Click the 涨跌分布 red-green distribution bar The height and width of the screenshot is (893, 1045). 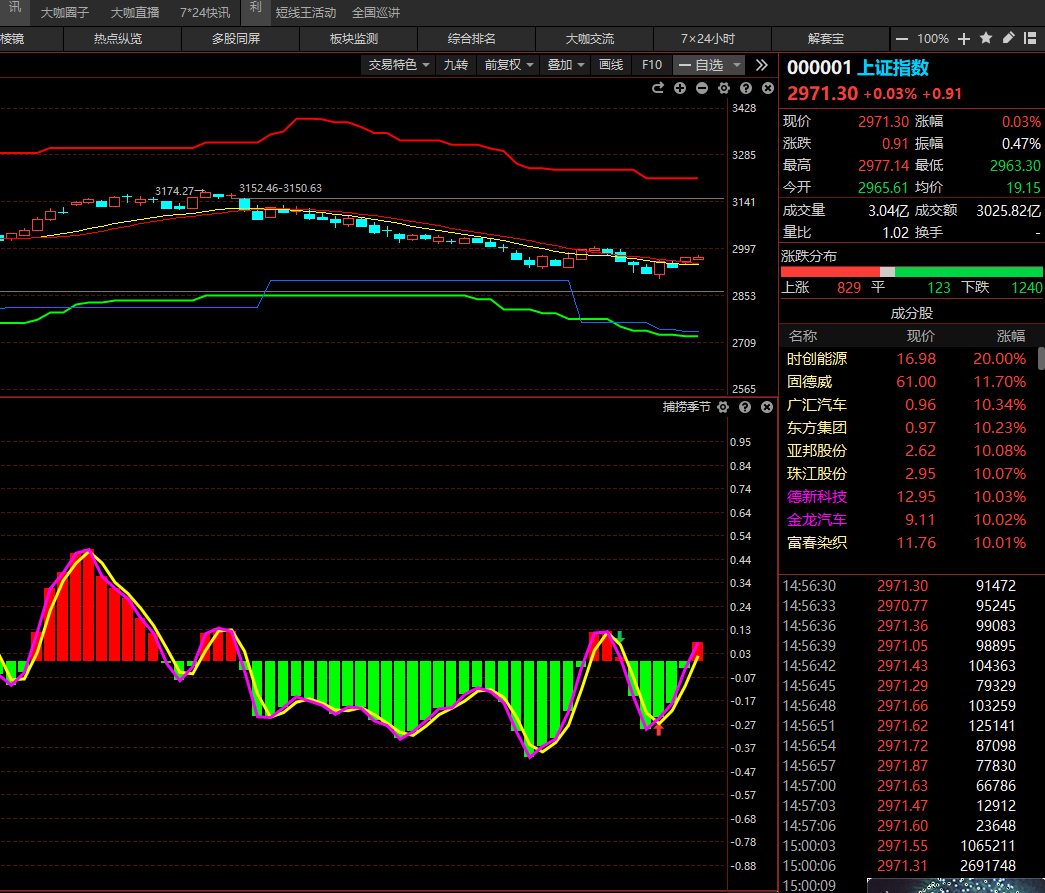pos(911,272)
